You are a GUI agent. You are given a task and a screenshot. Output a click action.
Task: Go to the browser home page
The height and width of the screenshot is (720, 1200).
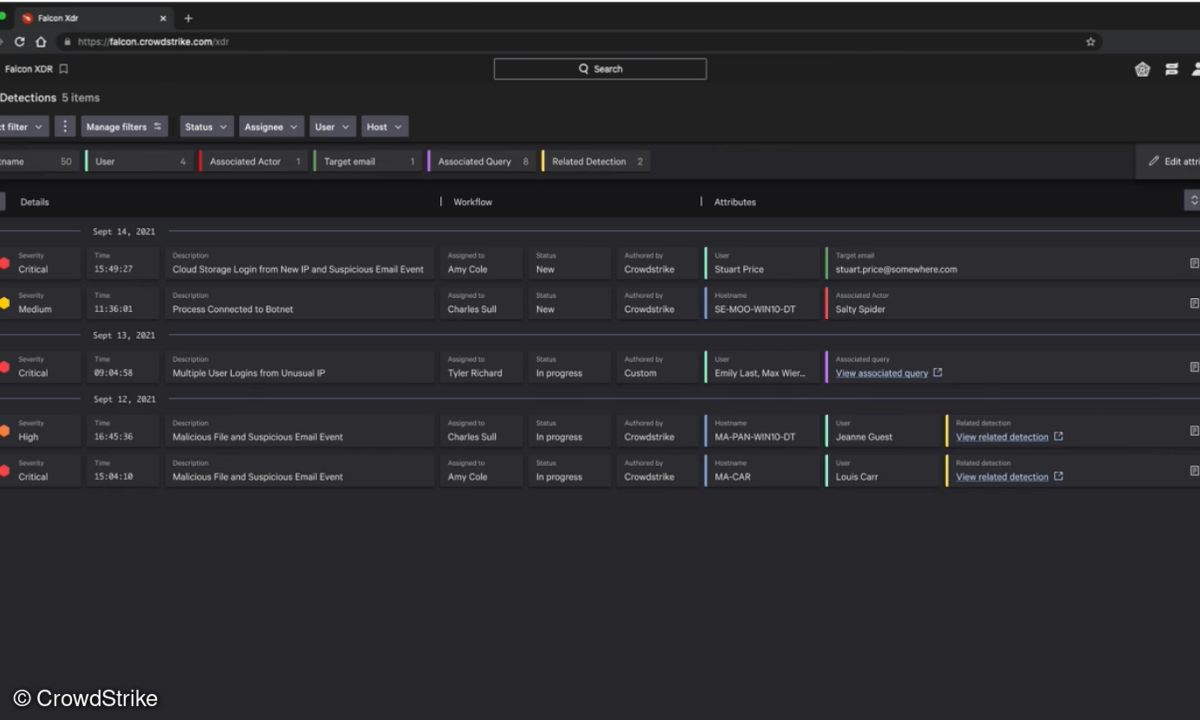[x=41, y=42]
